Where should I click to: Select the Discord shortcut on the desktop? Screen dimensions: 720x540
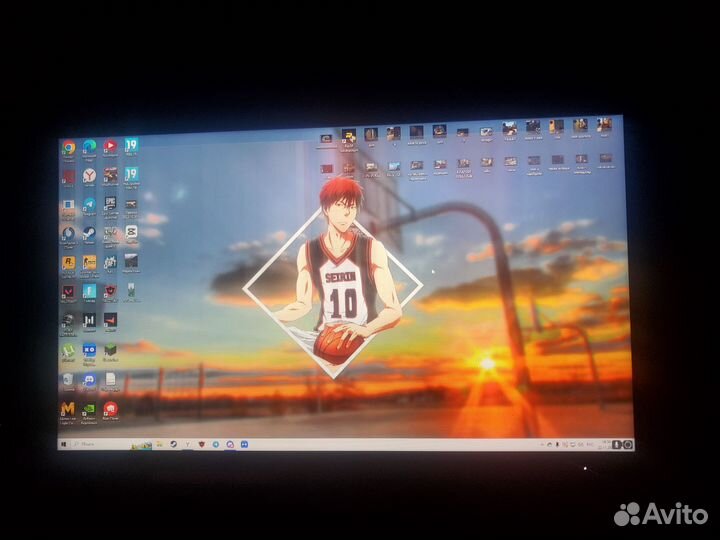(89, 379)
